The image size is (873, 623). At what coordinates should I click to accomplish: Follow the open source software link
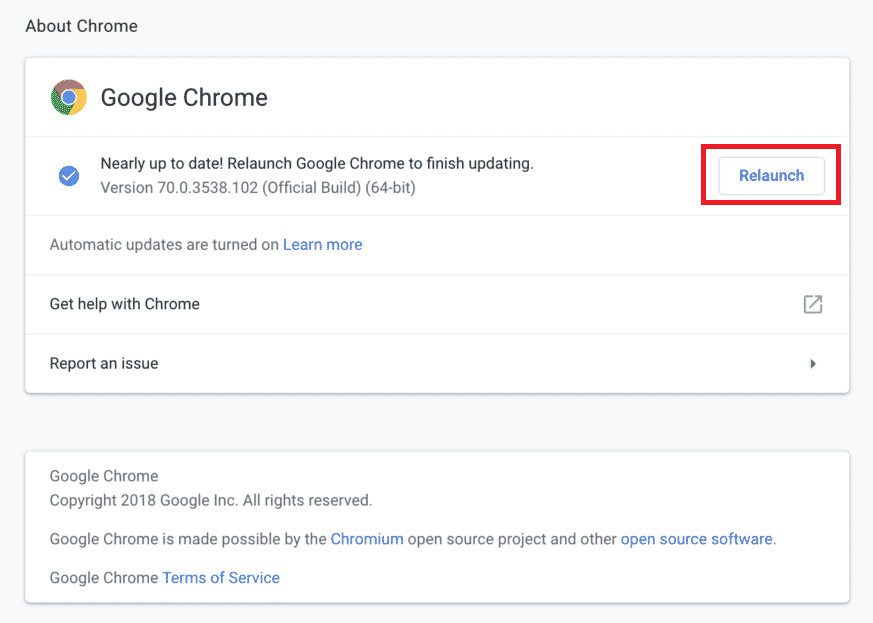coord(696,539)
